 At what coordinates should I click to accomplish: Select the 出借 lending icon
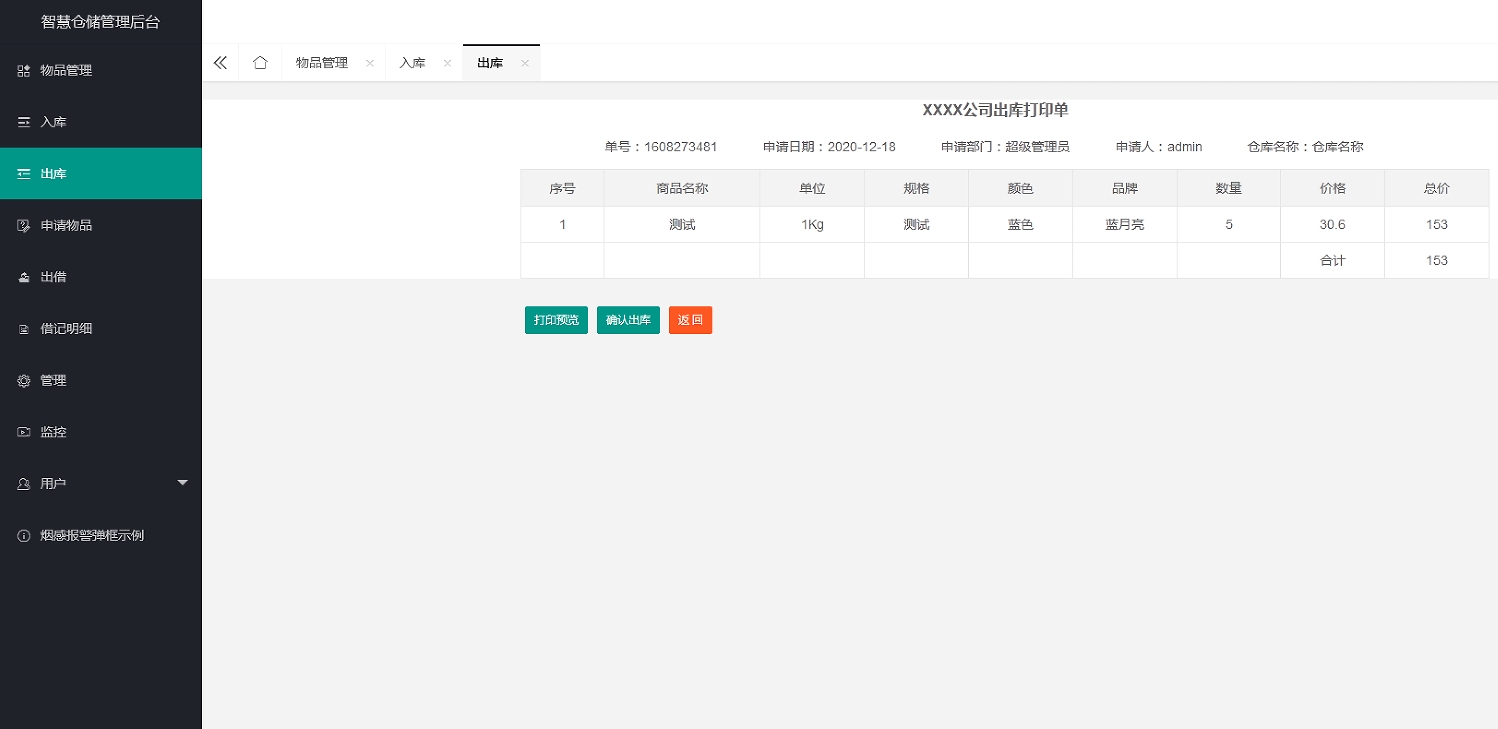pyautogui.click(x=24, y=277)
